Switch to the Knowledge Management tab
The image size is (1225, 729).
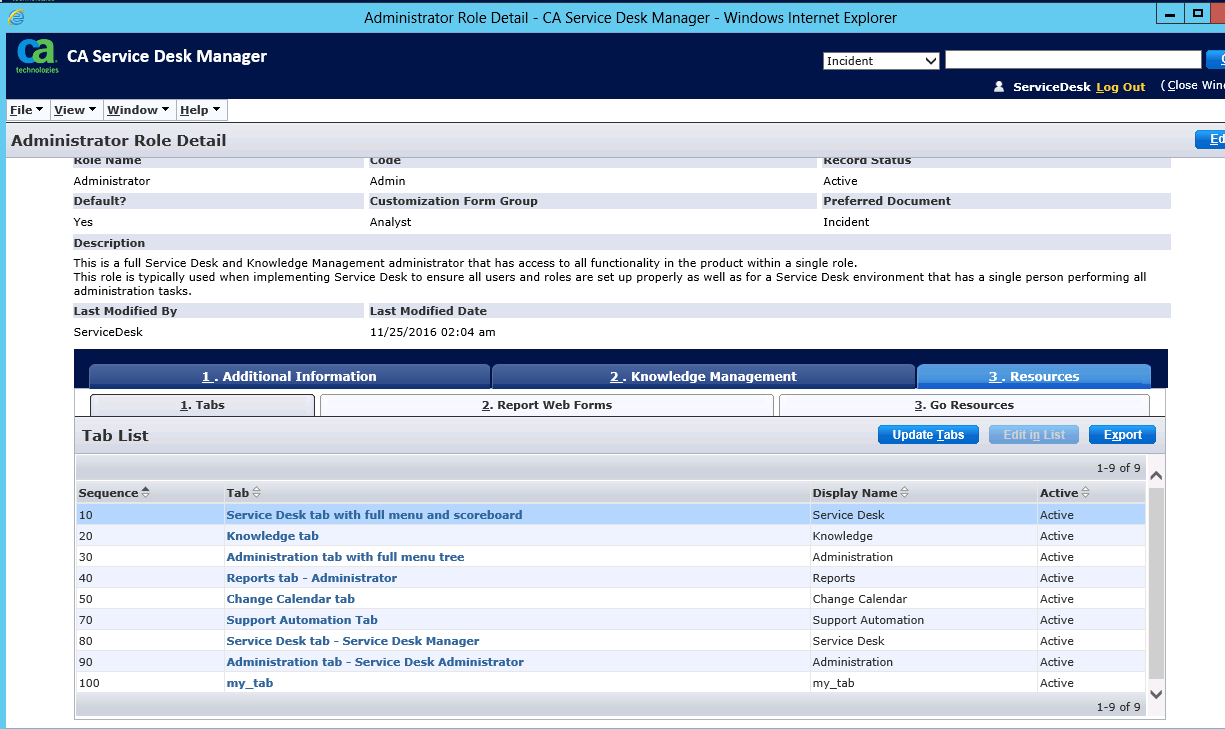tap(703, 377)
